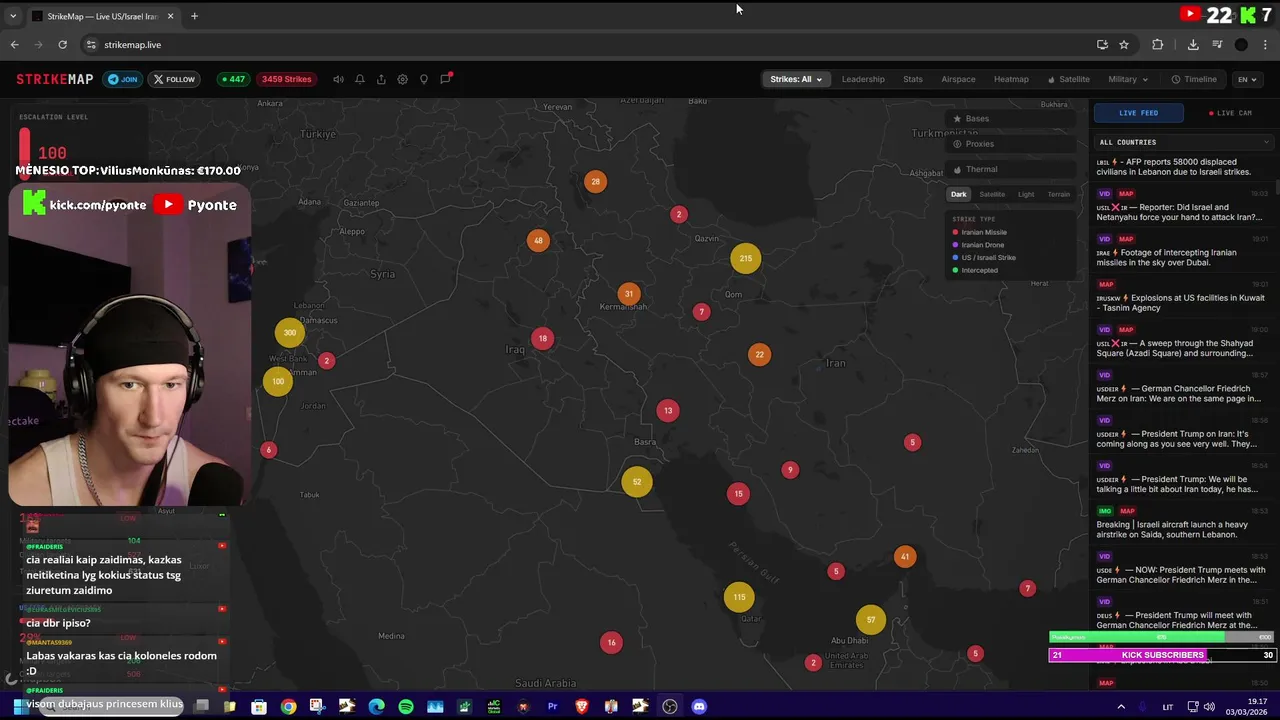The image size is (1280, 720).
Task: Click the 48 orange cluster in northern Iraq
Action: pos(538,240)
